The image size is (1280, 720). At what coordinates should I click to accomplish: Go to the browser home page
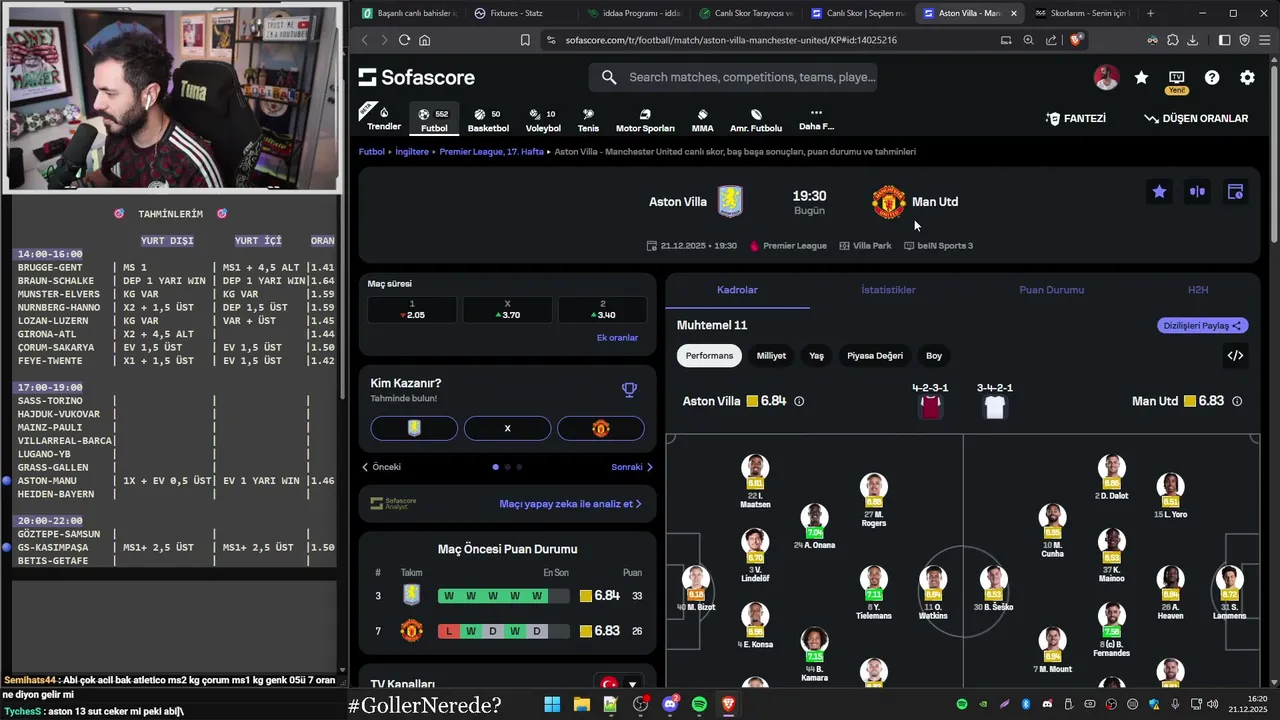[425, 40]
